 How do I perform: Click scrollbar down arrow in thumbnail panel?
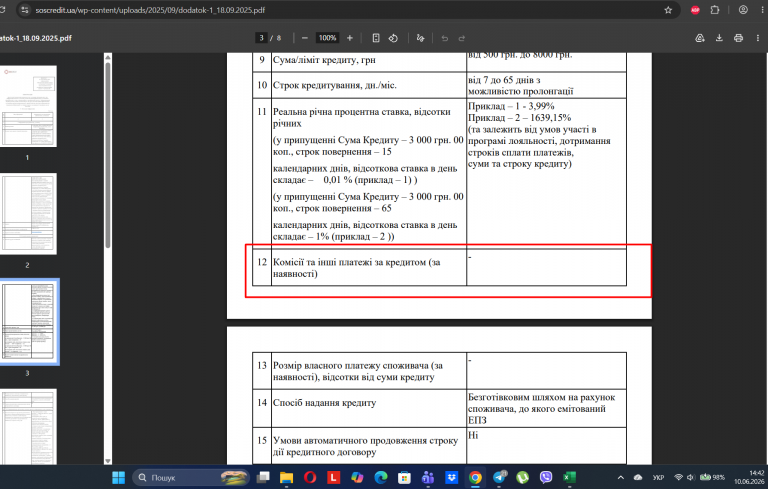(108, 461)
